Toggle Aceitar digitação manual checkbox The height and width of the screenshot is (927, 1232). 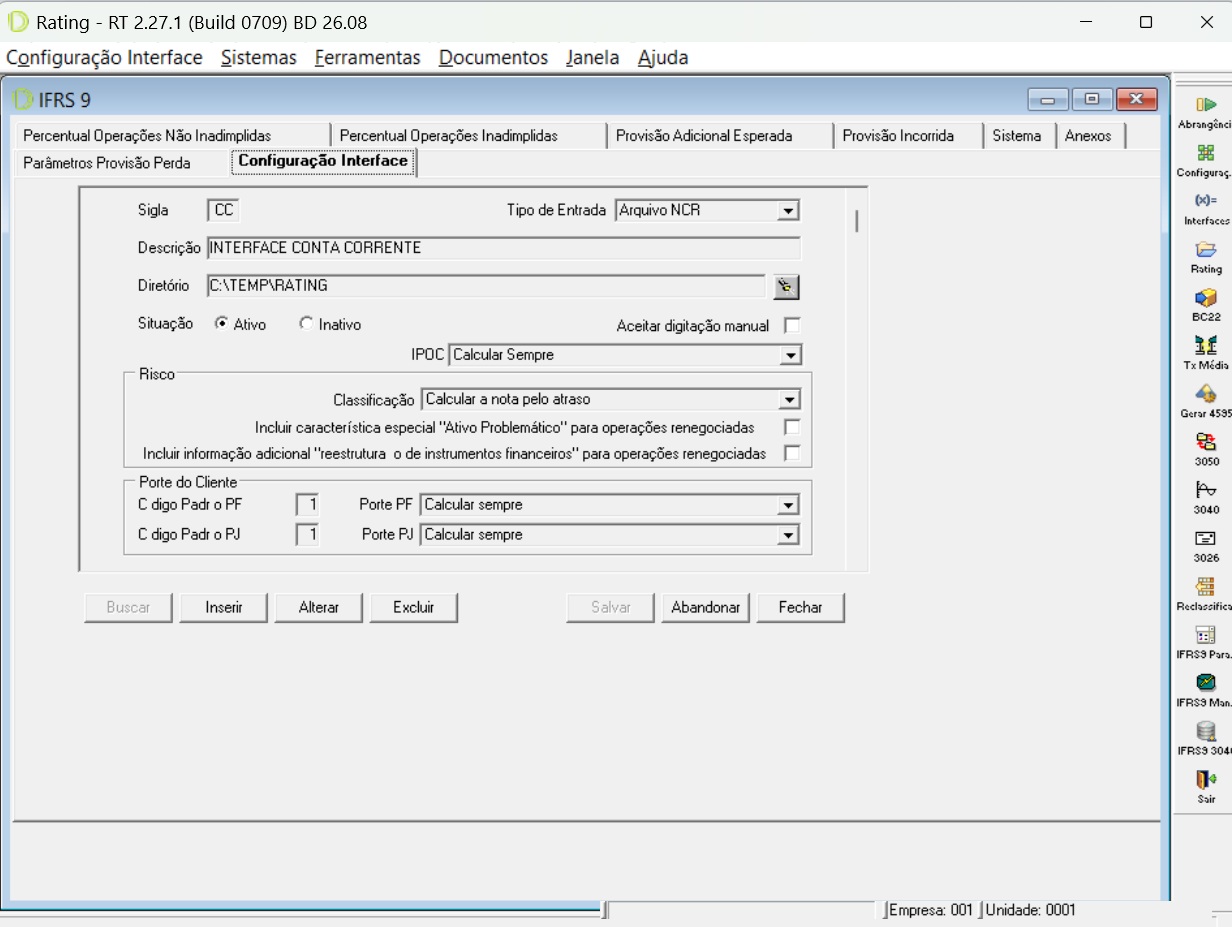[792, 325]
